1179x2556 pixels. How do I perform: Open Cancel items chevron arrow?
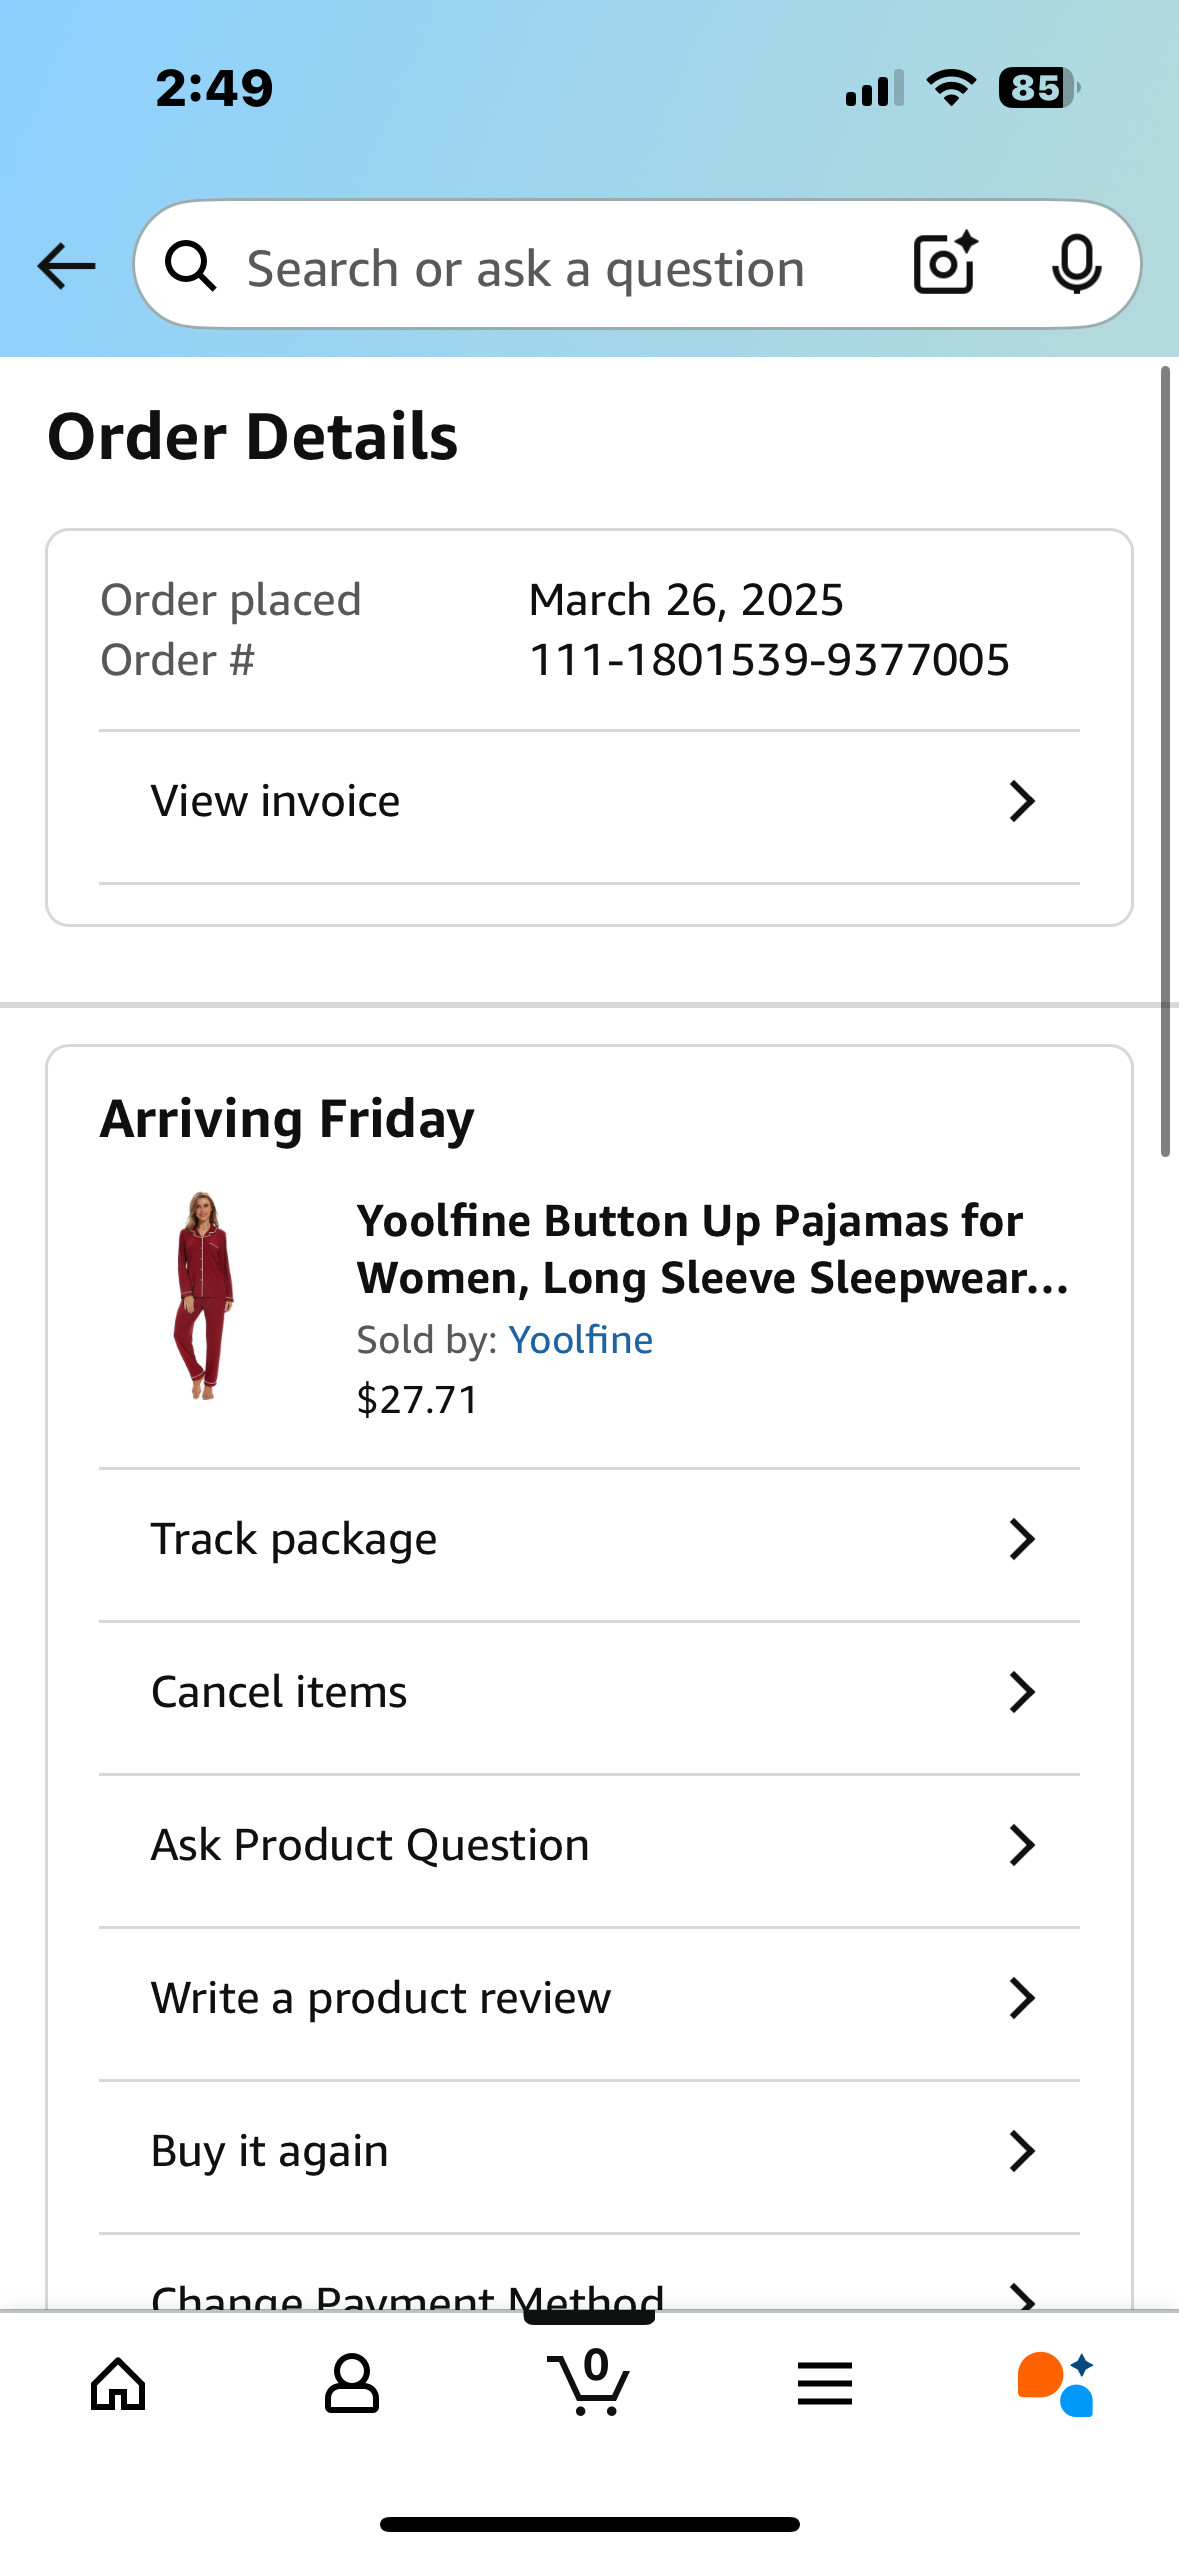tap(1021, 1692)
